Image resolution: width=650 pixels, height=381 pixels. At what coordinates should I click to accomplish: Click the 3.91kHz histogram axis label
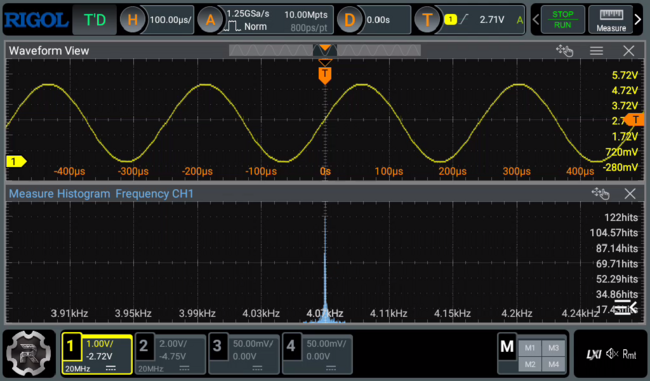pos(69,313)
